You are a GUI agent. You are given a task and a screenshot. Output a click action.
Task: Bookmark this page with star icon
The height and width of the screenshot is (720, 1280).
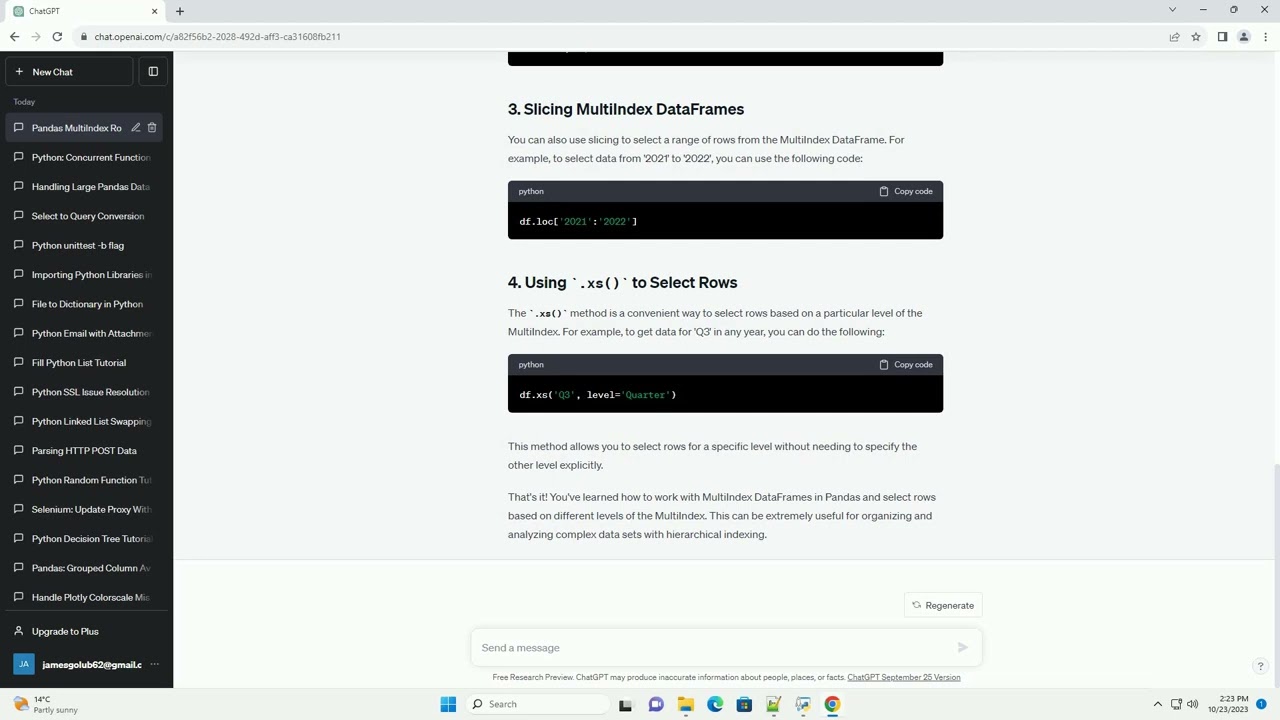click(1195, 37)
